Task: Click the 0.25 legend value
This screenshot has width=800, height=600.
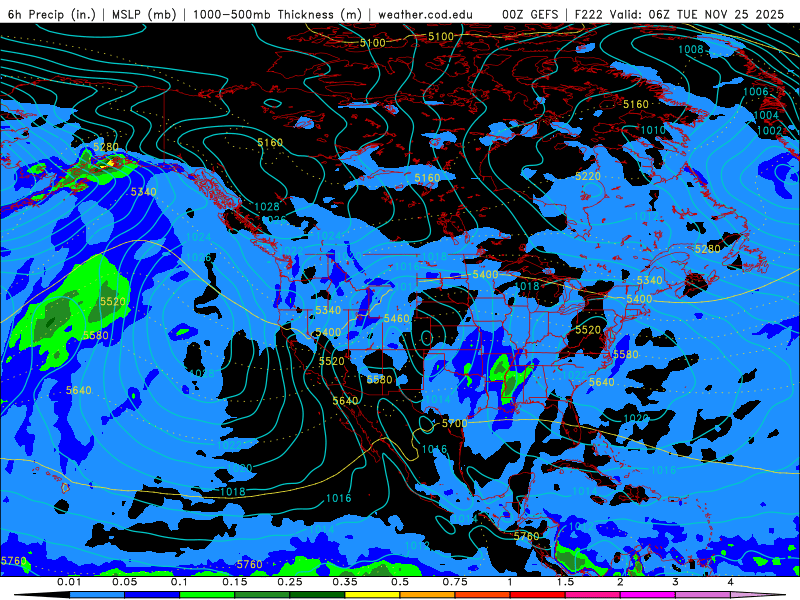Action: [x=290, y=582]
